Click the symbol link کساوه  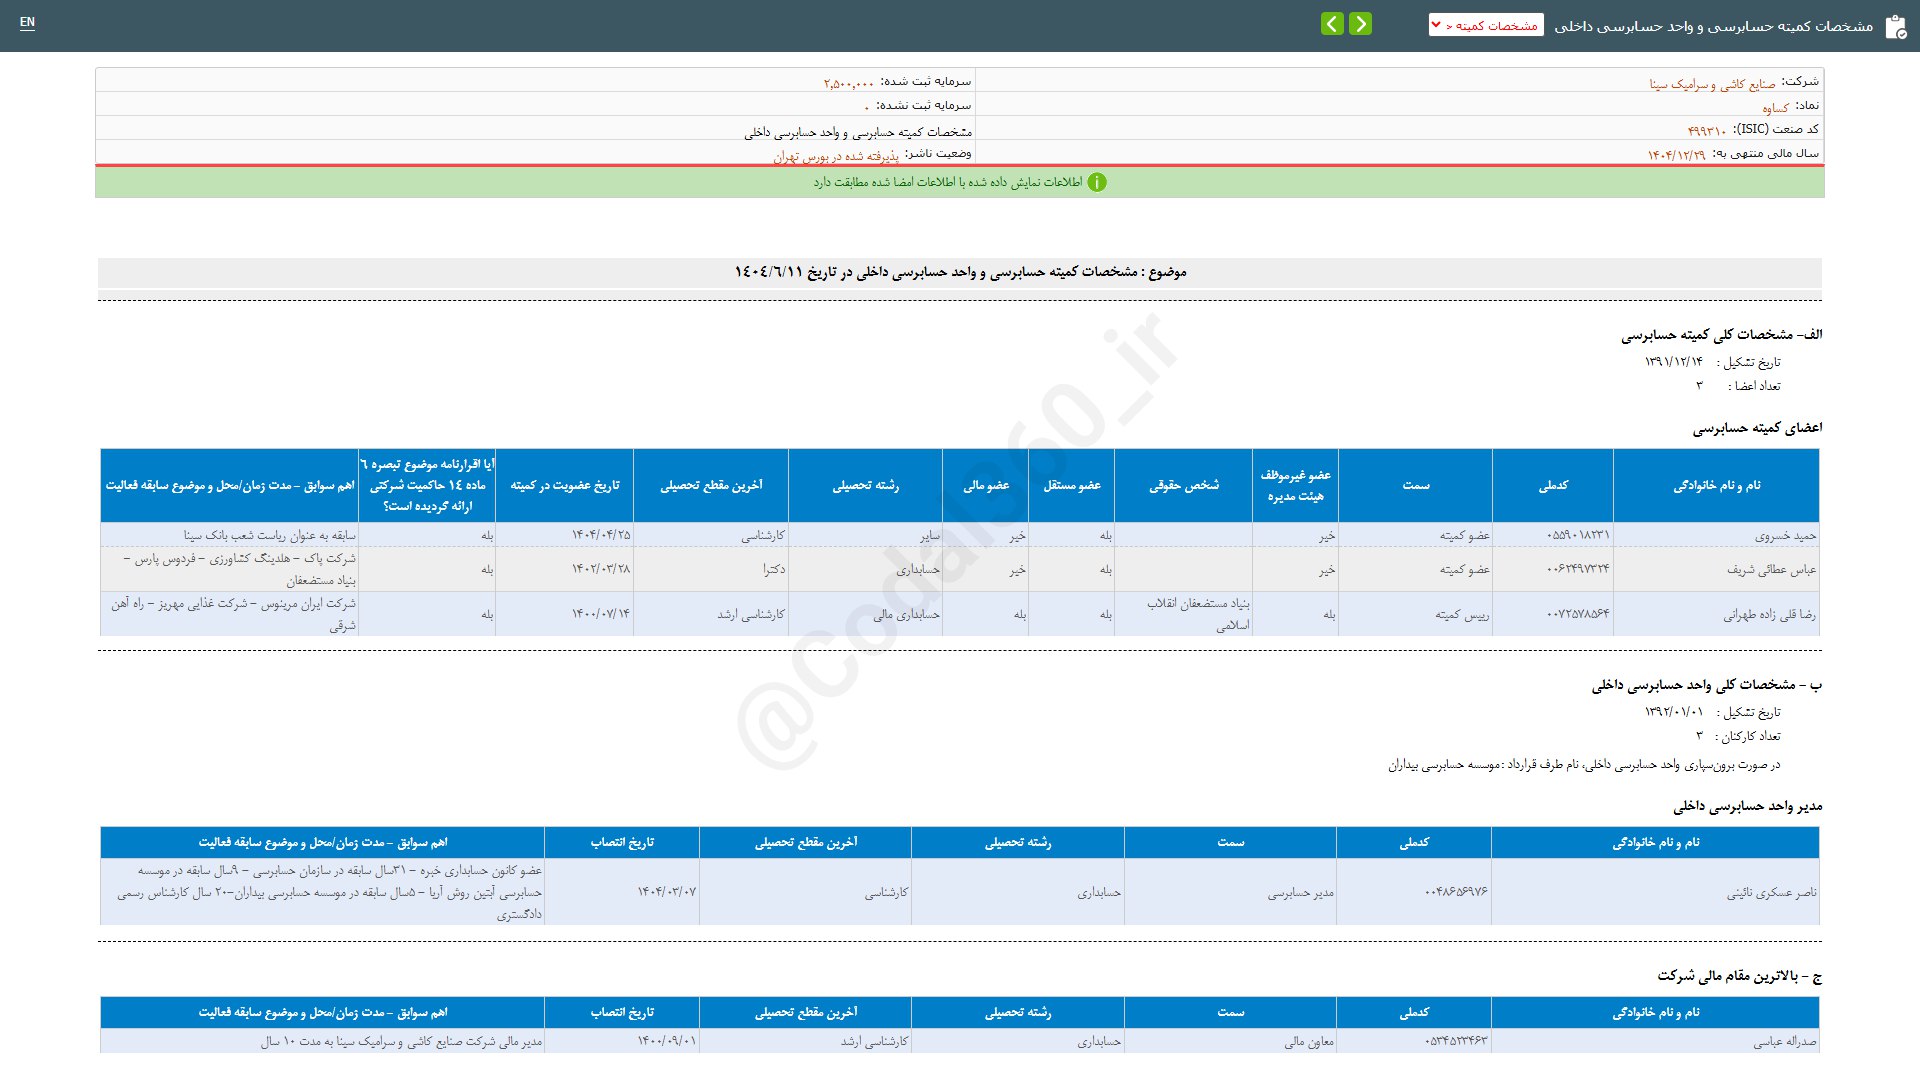point(1775,107)
